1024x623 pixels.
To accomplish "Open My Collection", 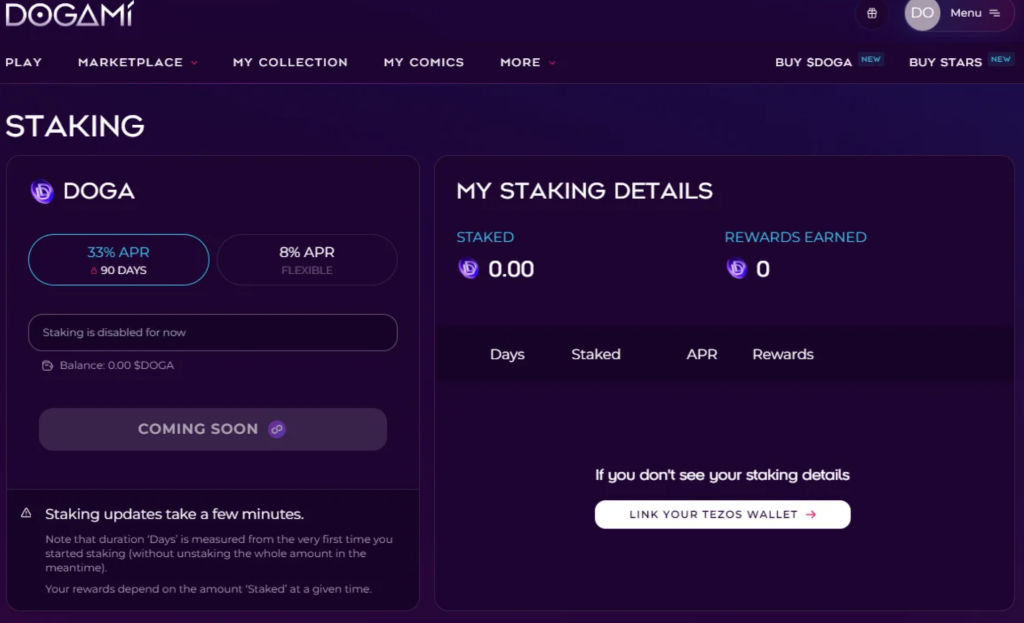I will [291, 63].
